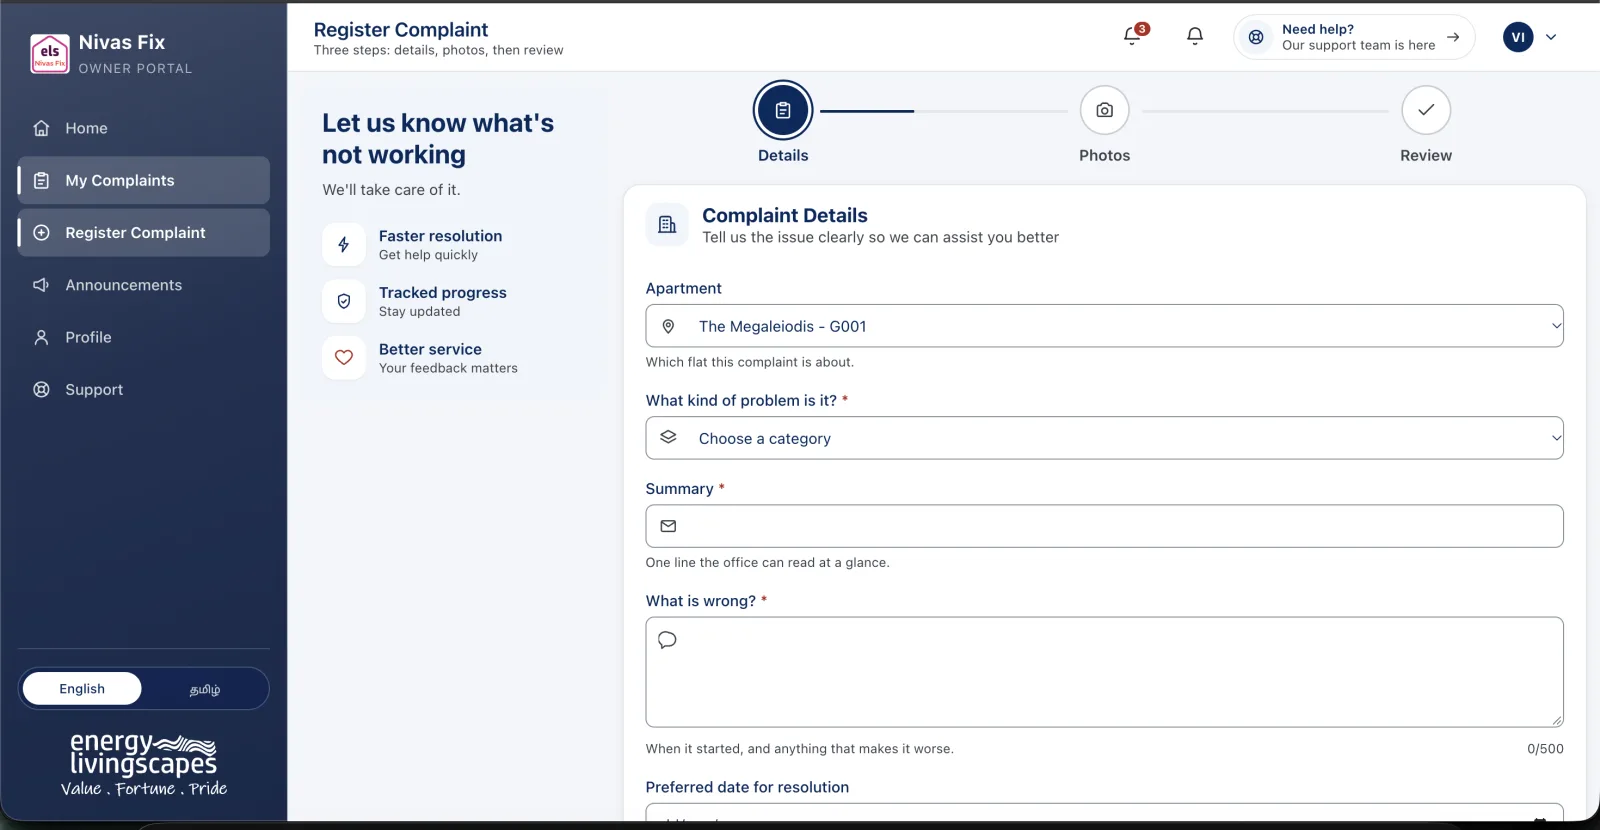Click the Photos step label
This screenshot has height=830, width=1600.
point(1105,156)
